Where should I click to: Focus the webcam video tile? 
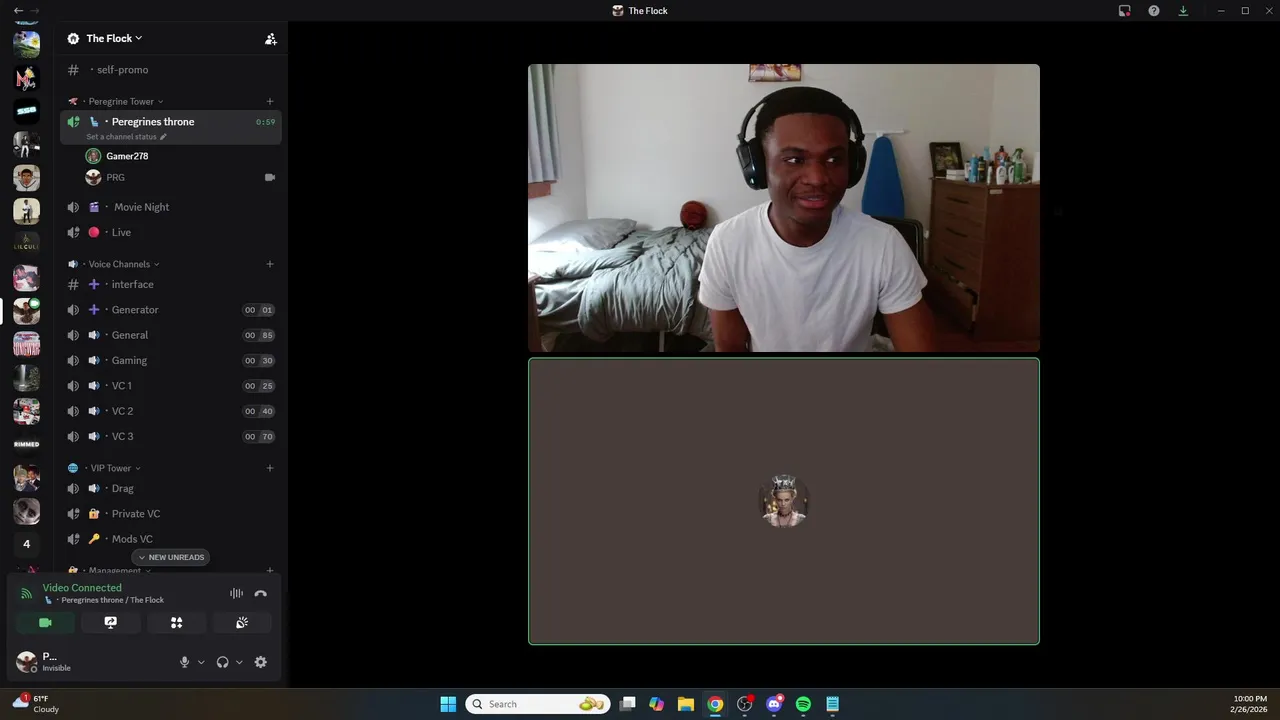point(784,208)
